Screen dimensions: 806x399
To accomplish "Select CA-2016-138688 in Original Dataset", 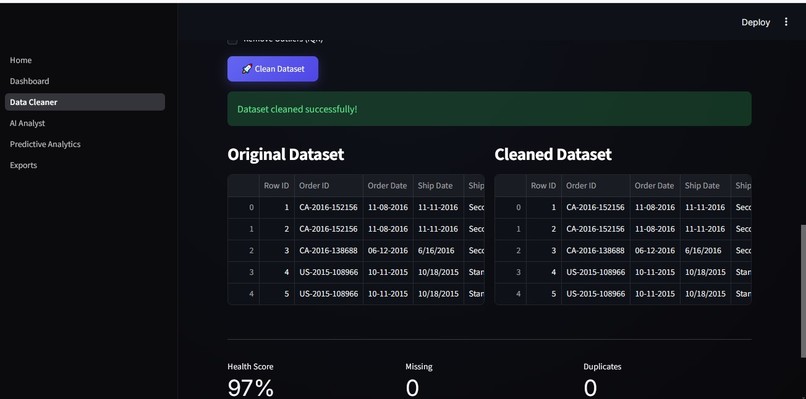I will pos(328,250).
